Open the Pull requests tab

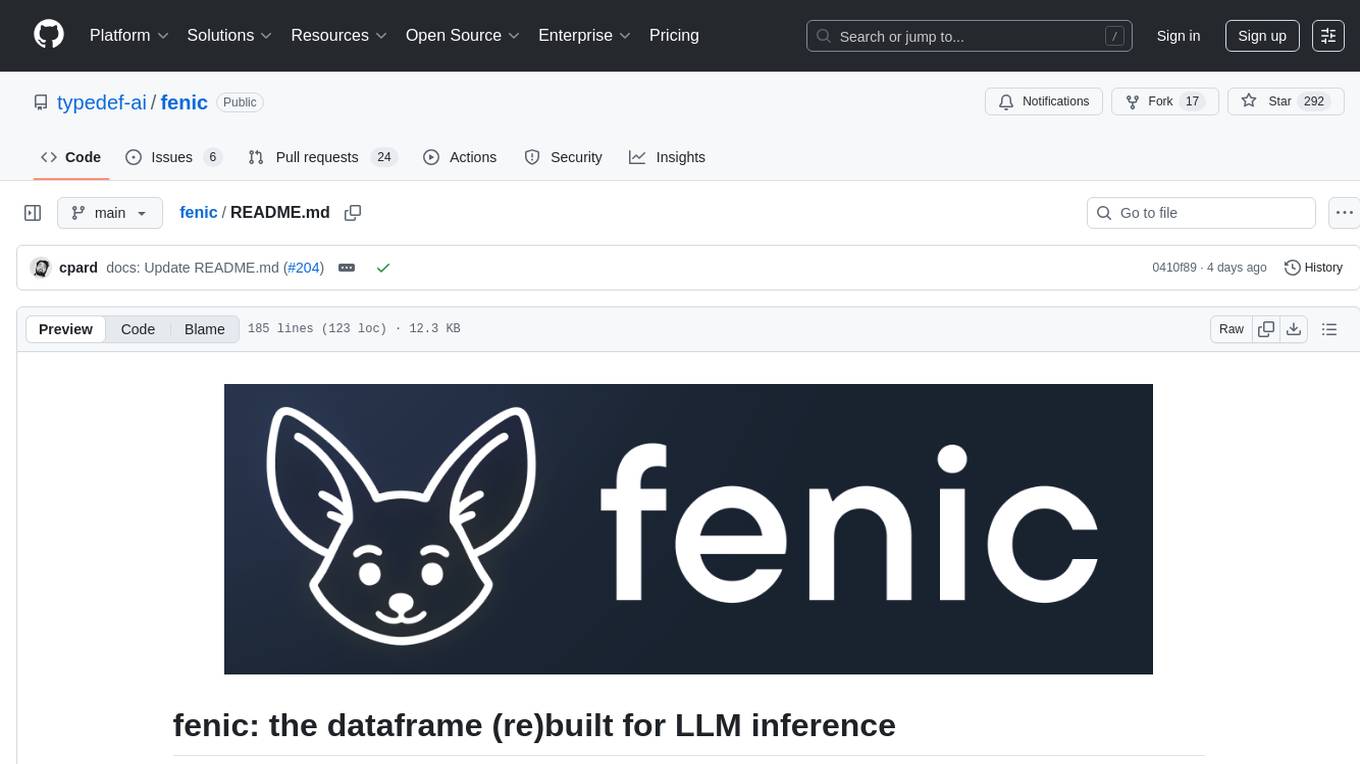tap(322, 157)
